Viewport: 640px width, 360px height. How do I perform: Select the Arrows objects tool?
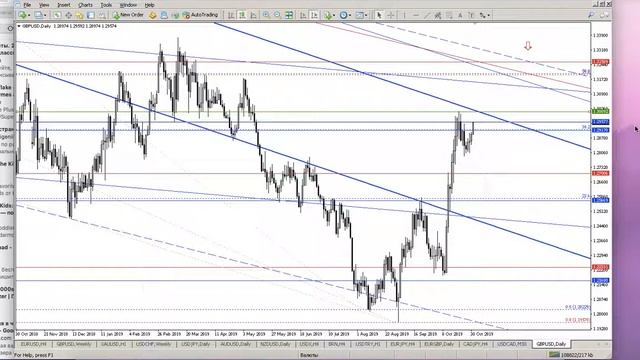click(x=482, y=15)
